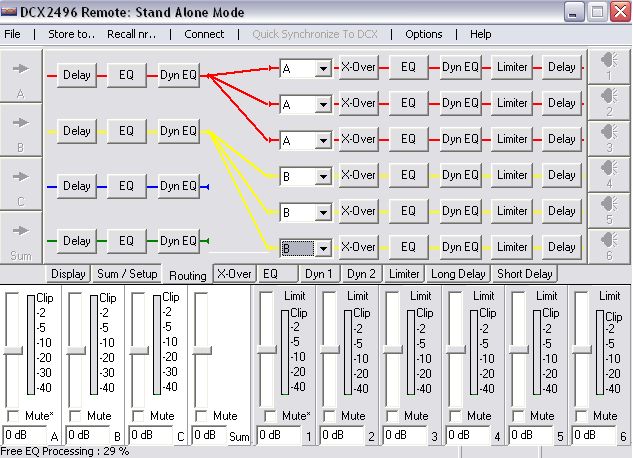Select output 6 speaker icon
The height and width of the screenshot is (458, 633).
tap(609, 240)
